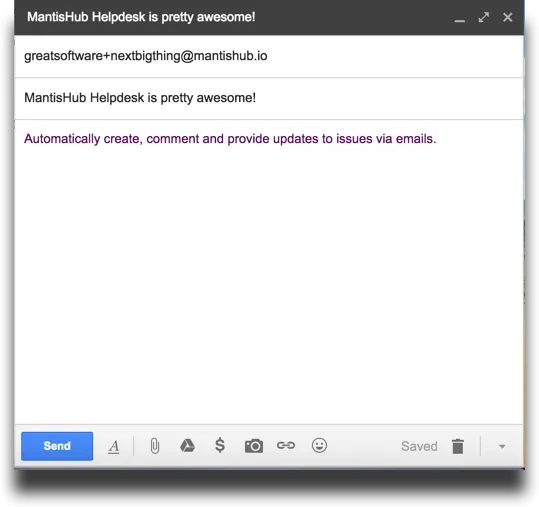This screenshot has height=507, width=539.
Task: Open the more options dropdown arrow
Action: coord(502,447)
